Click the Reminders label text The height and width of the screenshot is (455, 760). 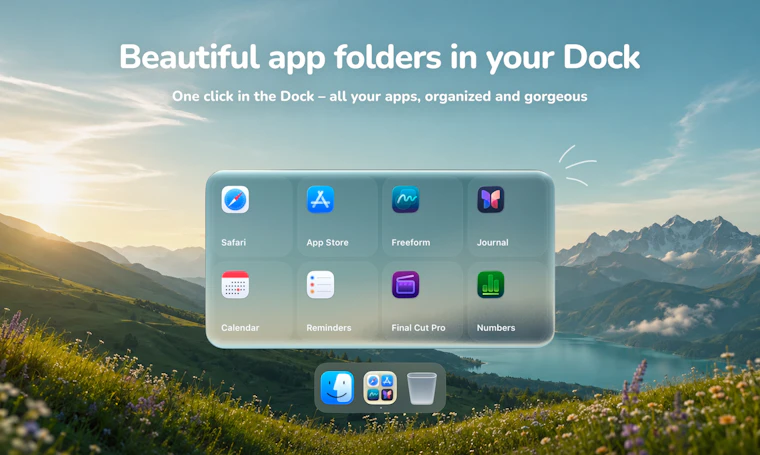(329, 328)
